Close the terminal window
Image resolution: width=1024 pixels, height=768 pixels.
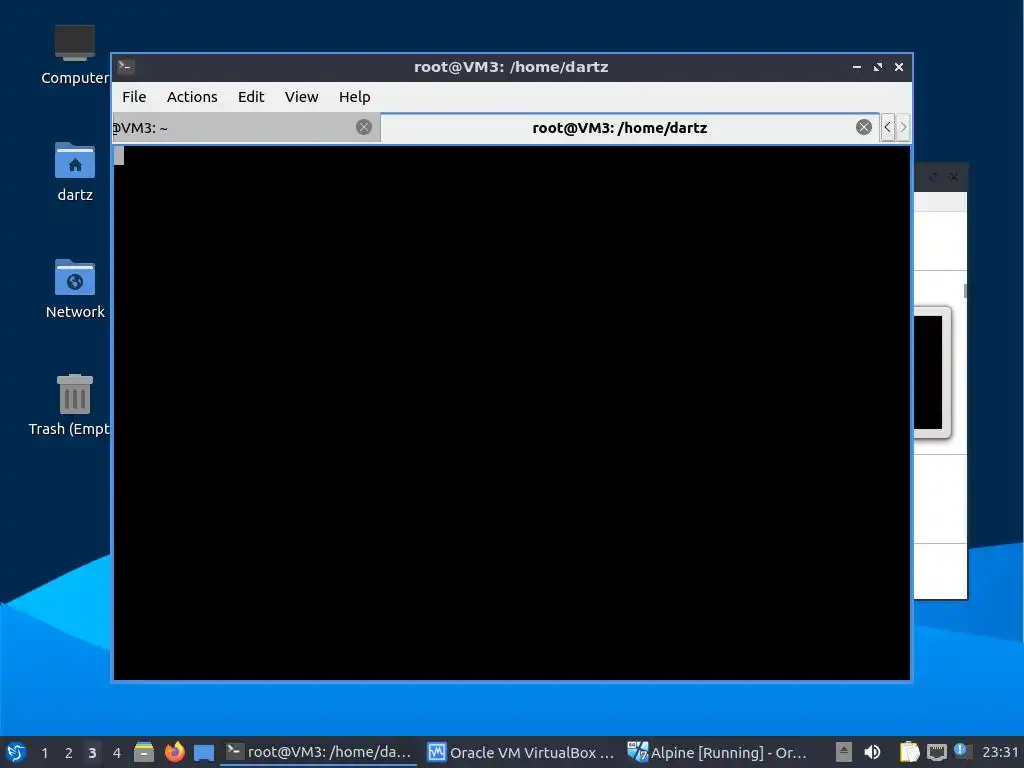[x=899, y=67]
